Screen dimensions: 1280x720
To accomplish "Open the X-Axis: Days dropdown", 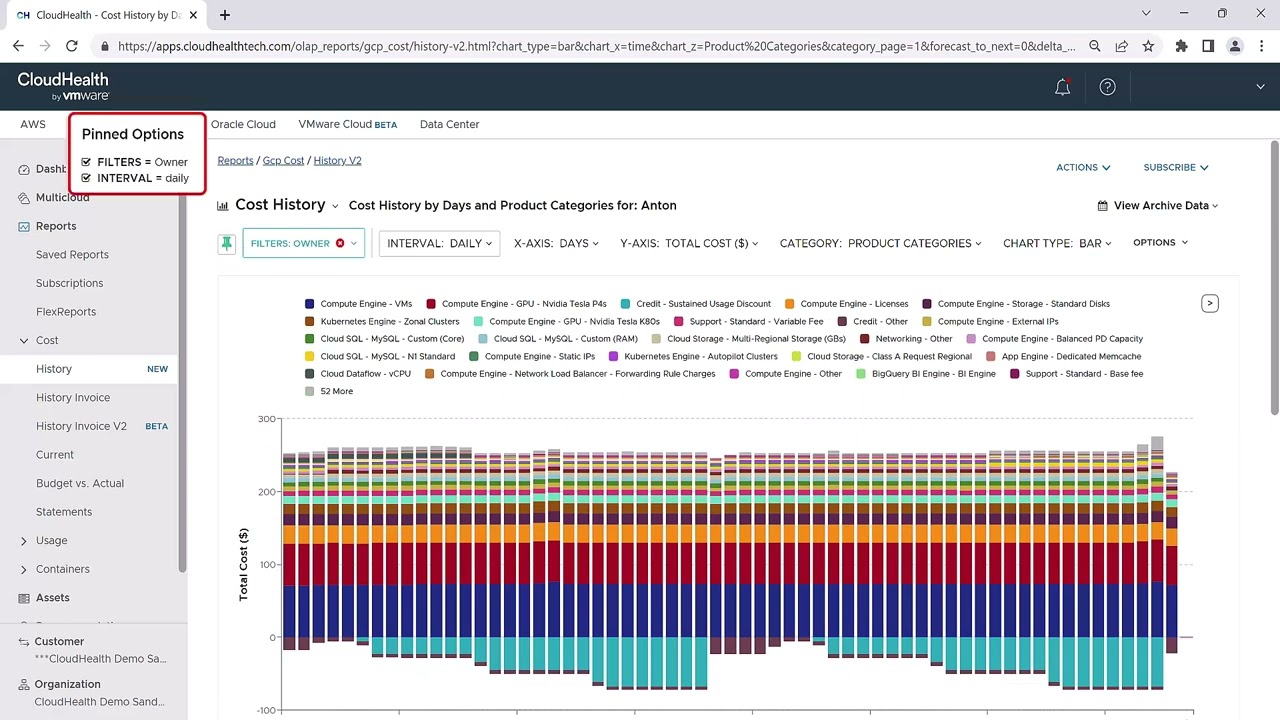I will pos(556,243).
